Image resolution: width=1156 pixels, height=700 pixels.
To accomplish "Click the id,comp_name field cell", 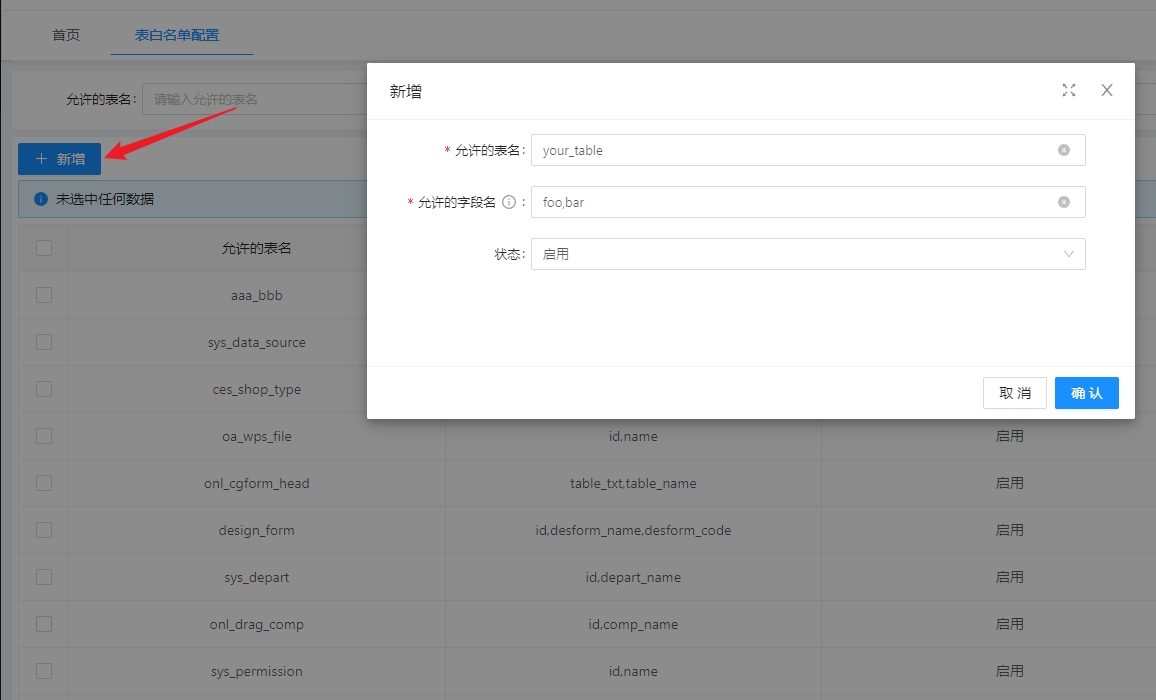I will (x=633, y=624).
